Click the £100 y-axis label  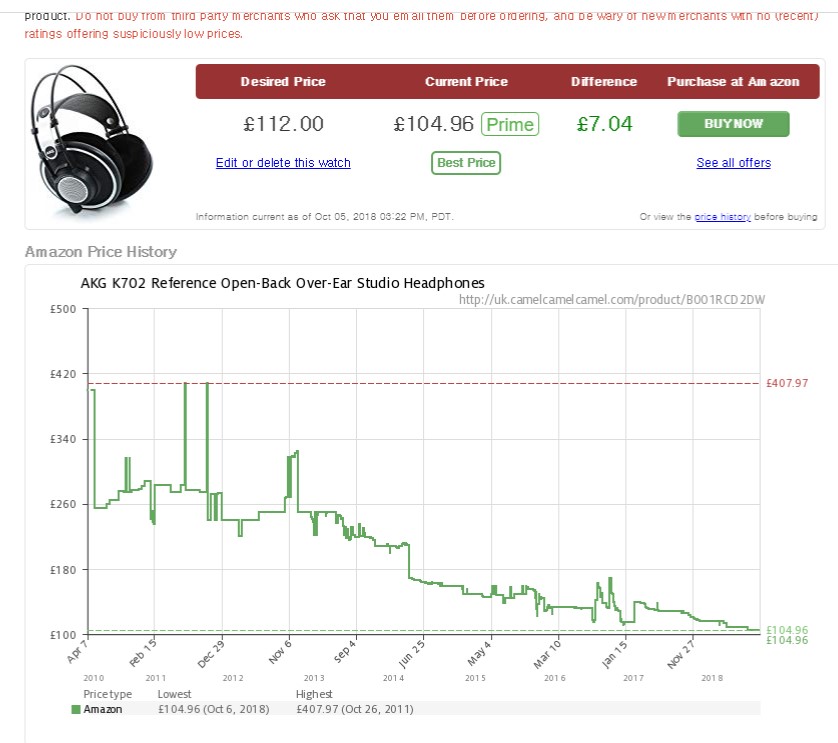tap(63, 636)
